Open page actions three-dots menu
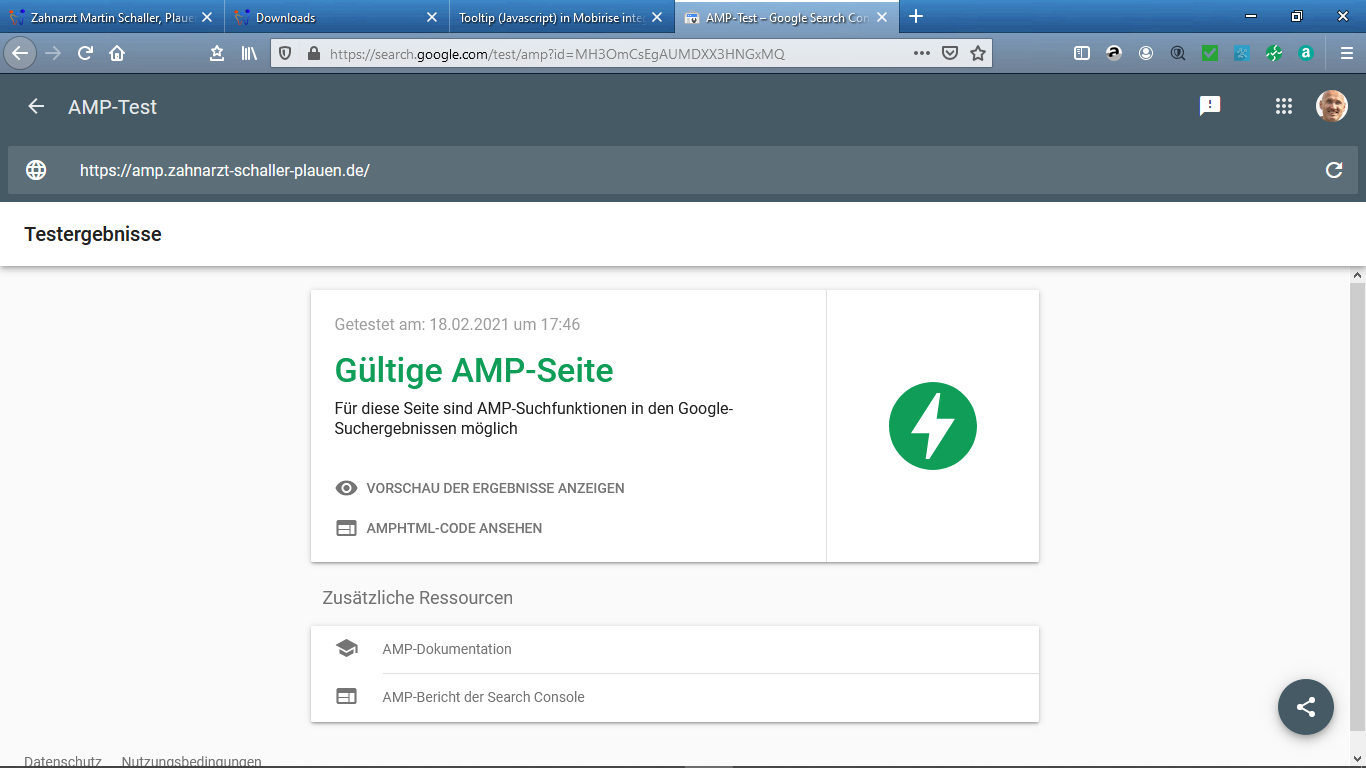 pyautogui.click(x=922, y=54)
